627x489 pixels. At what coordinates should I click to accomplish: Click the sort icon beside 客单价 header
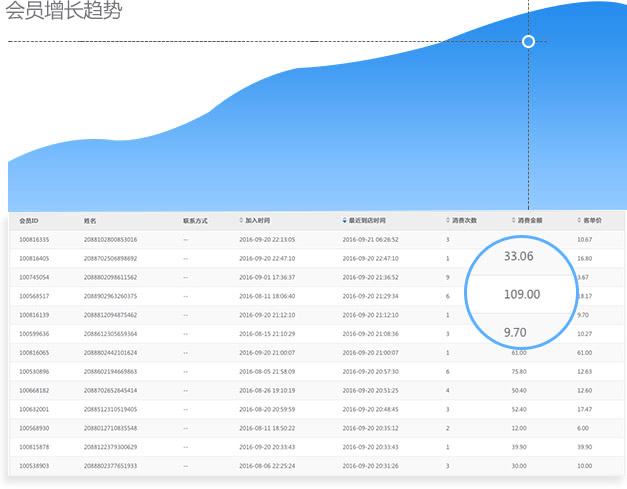coord(579,220)
